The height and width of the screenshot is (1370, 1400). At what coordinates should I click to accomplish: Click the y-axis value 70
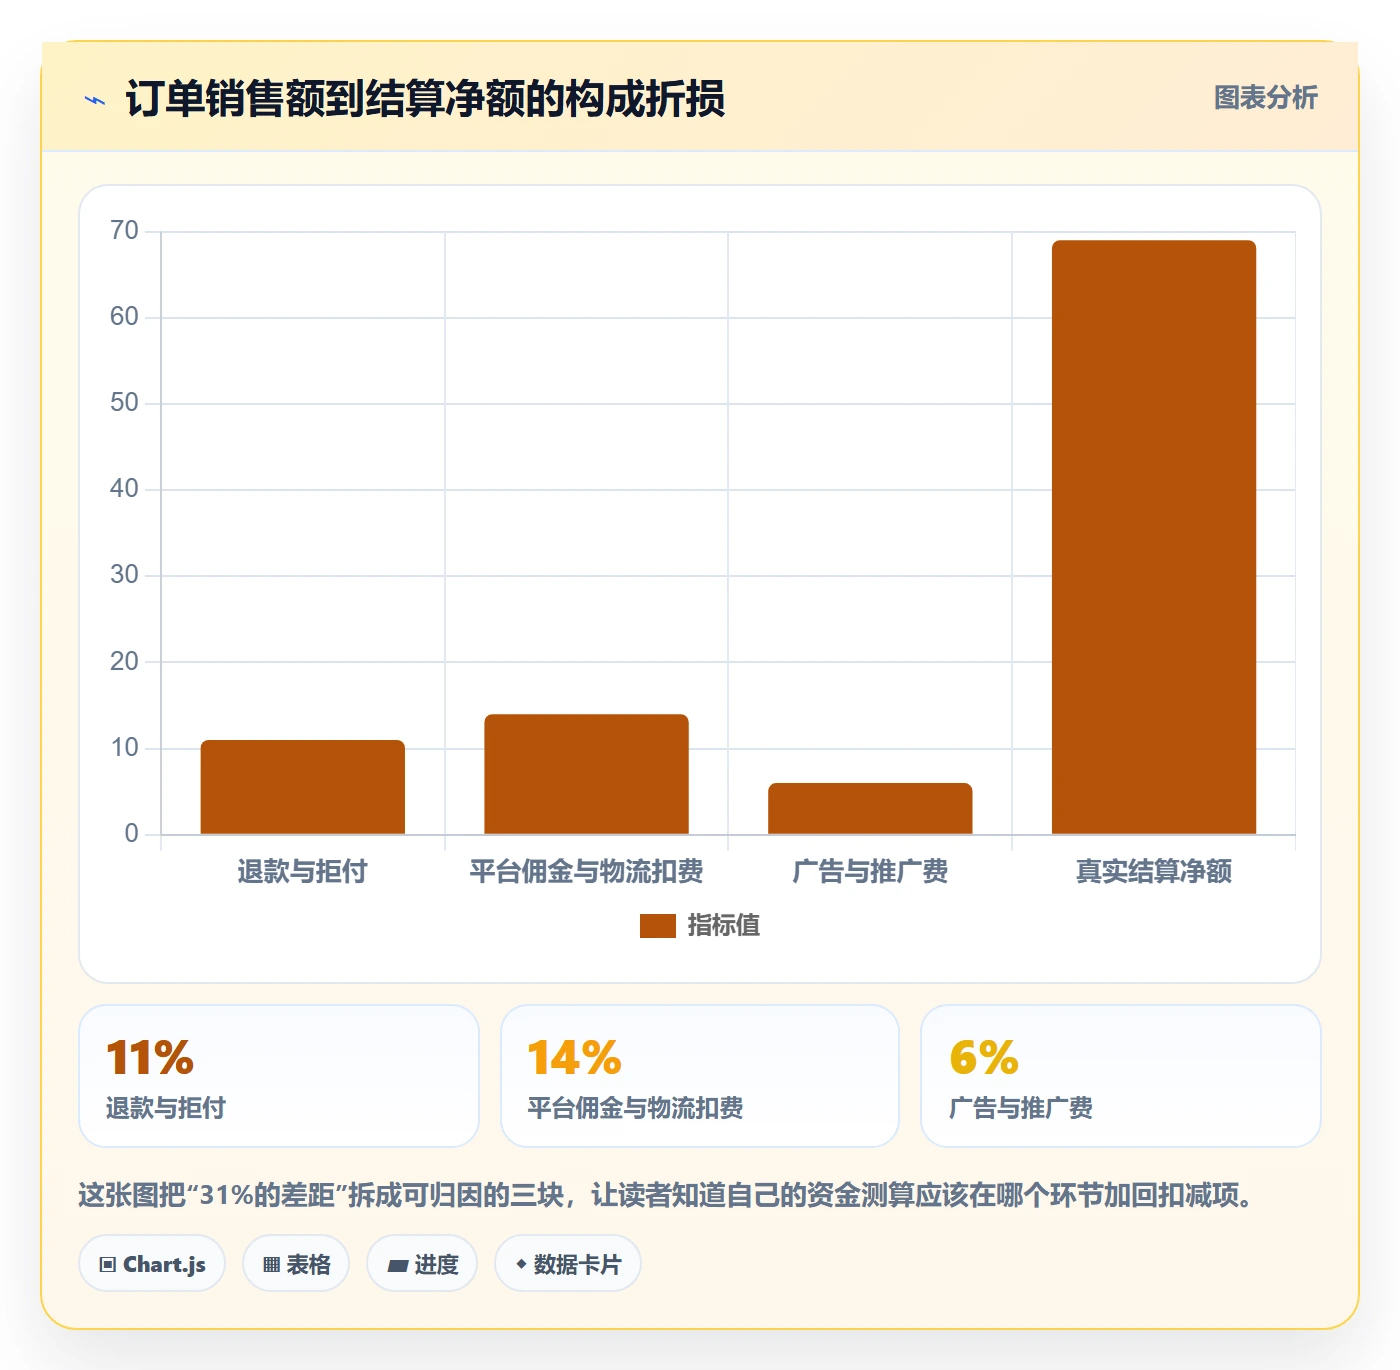[x=124, y=231]
